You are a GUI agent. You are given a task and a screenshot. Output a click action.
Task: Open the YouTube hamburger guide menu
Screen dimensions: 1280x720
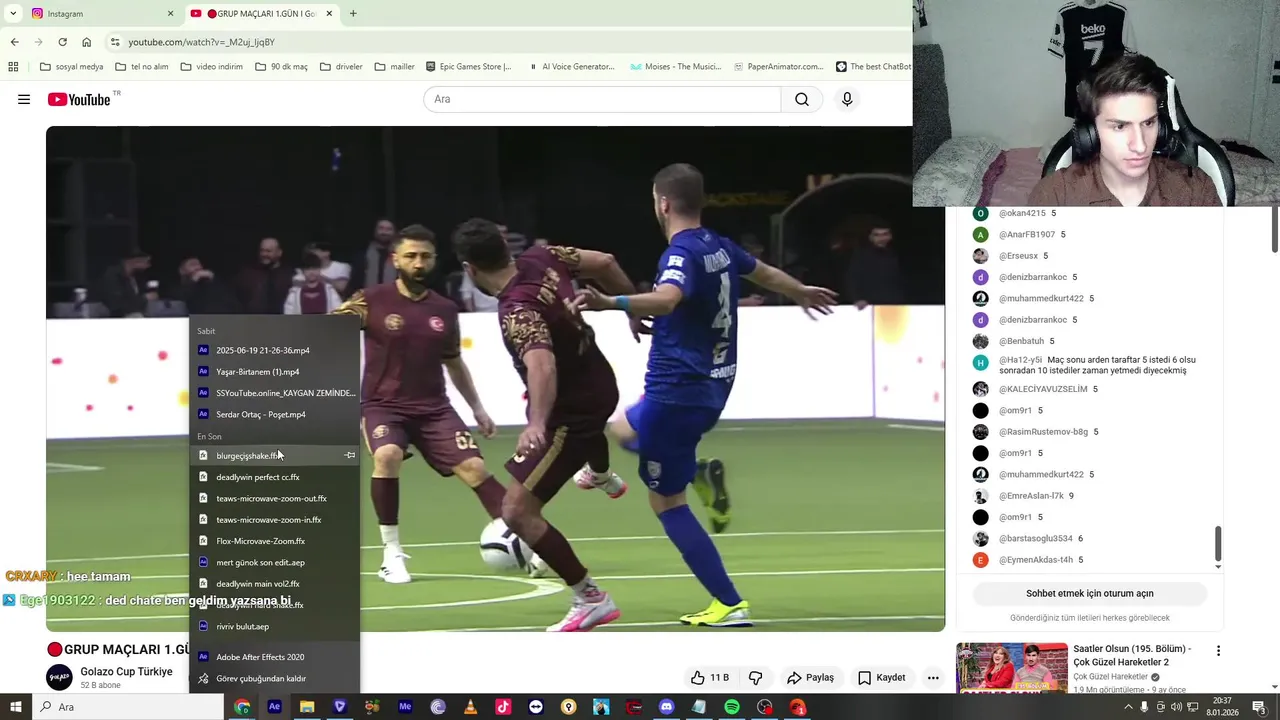(x=24, y=99)
